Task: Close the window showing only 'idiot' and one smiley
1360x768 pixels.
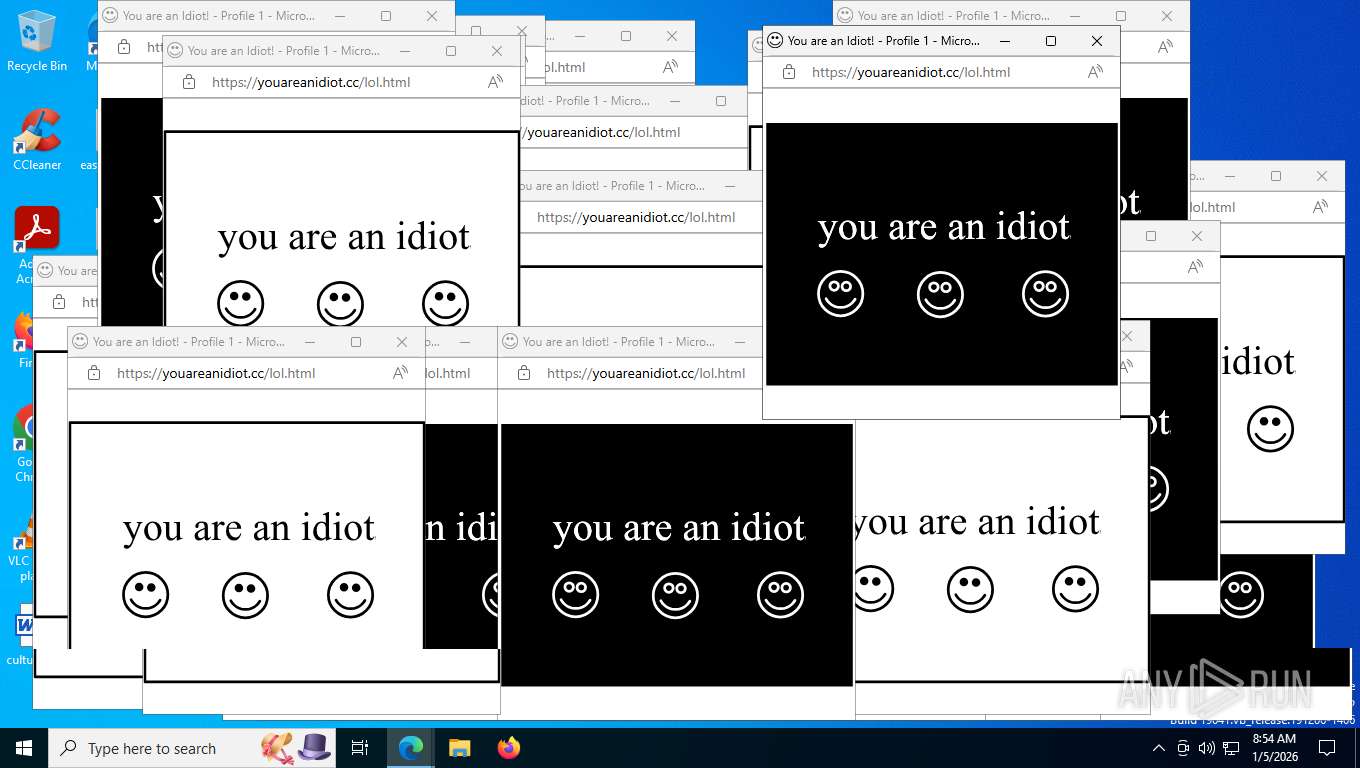Action: (x=1322, y=176)
